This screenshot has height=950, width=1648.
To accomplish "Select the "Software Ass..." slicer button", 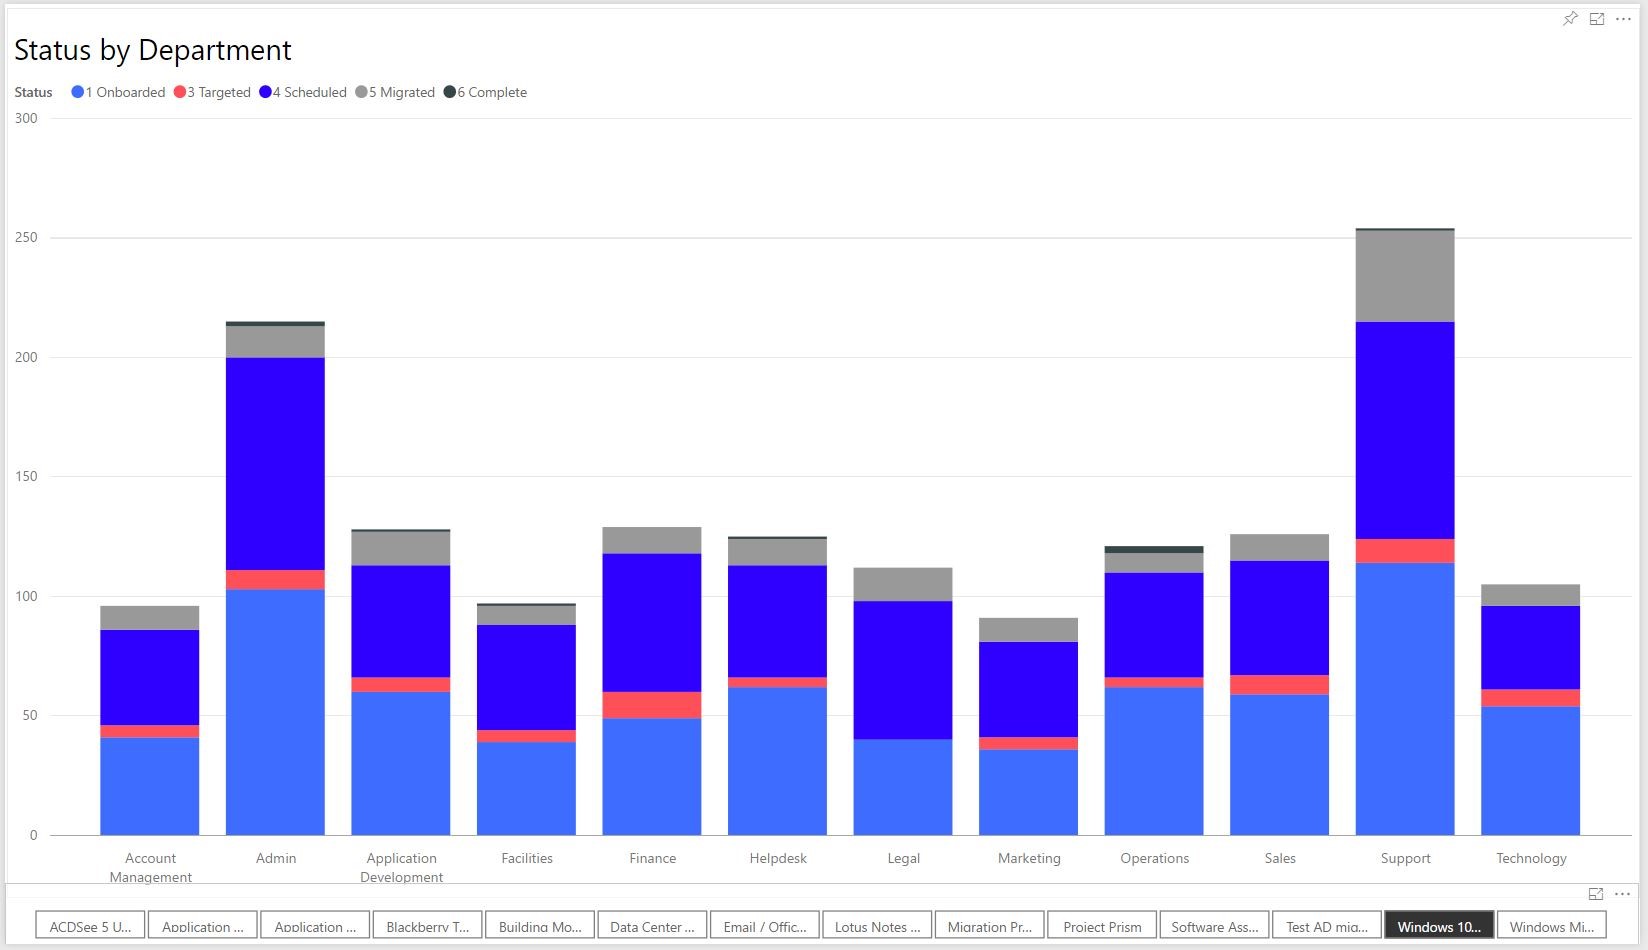I will (x=1213, y=925).
